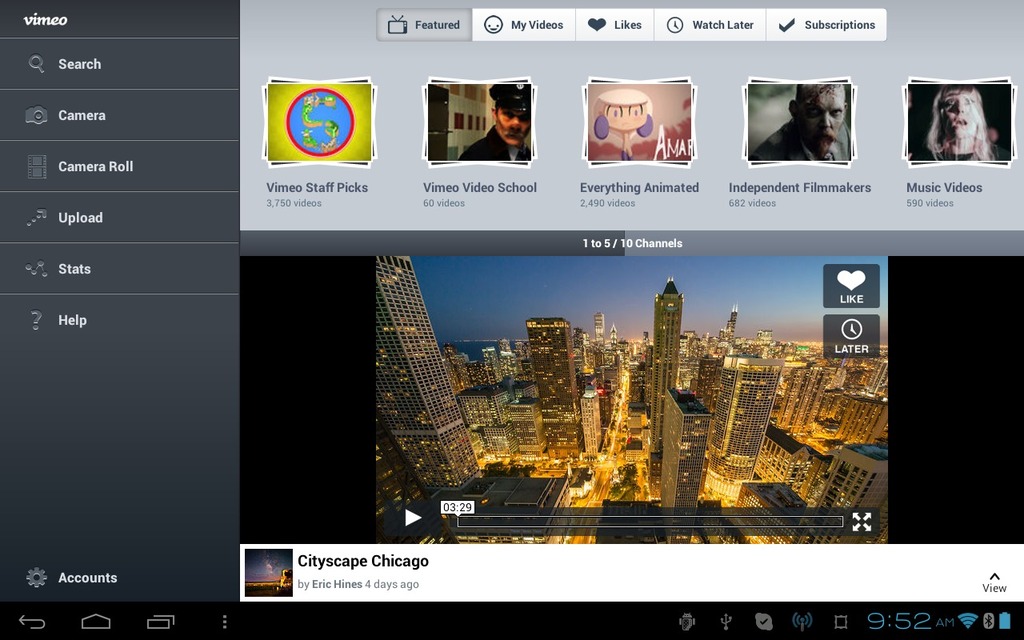This screenshot has width=1024, height=640.
Task: Click the battery status icon
Action: tap(1005, 620)
